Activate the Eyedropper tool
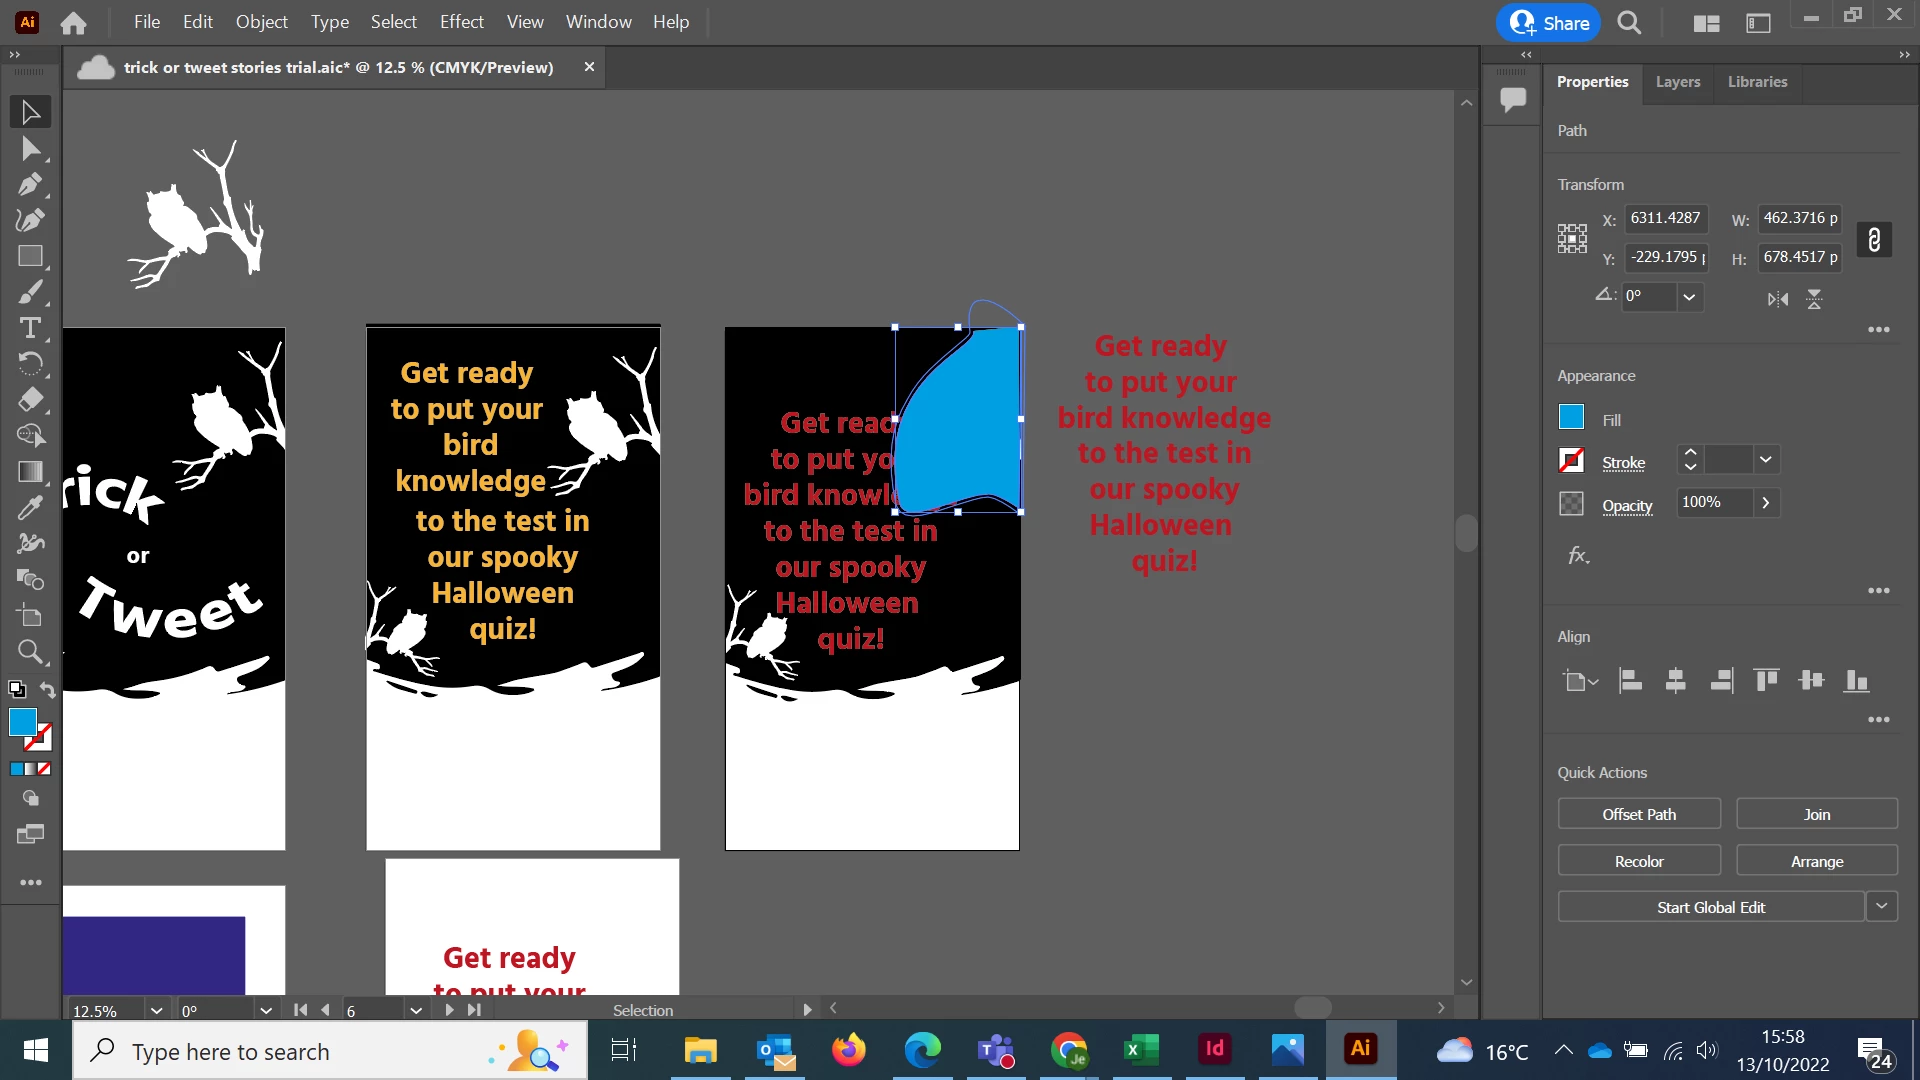Viewport: 1920px width, 1080px height. [x=30, y=508]
